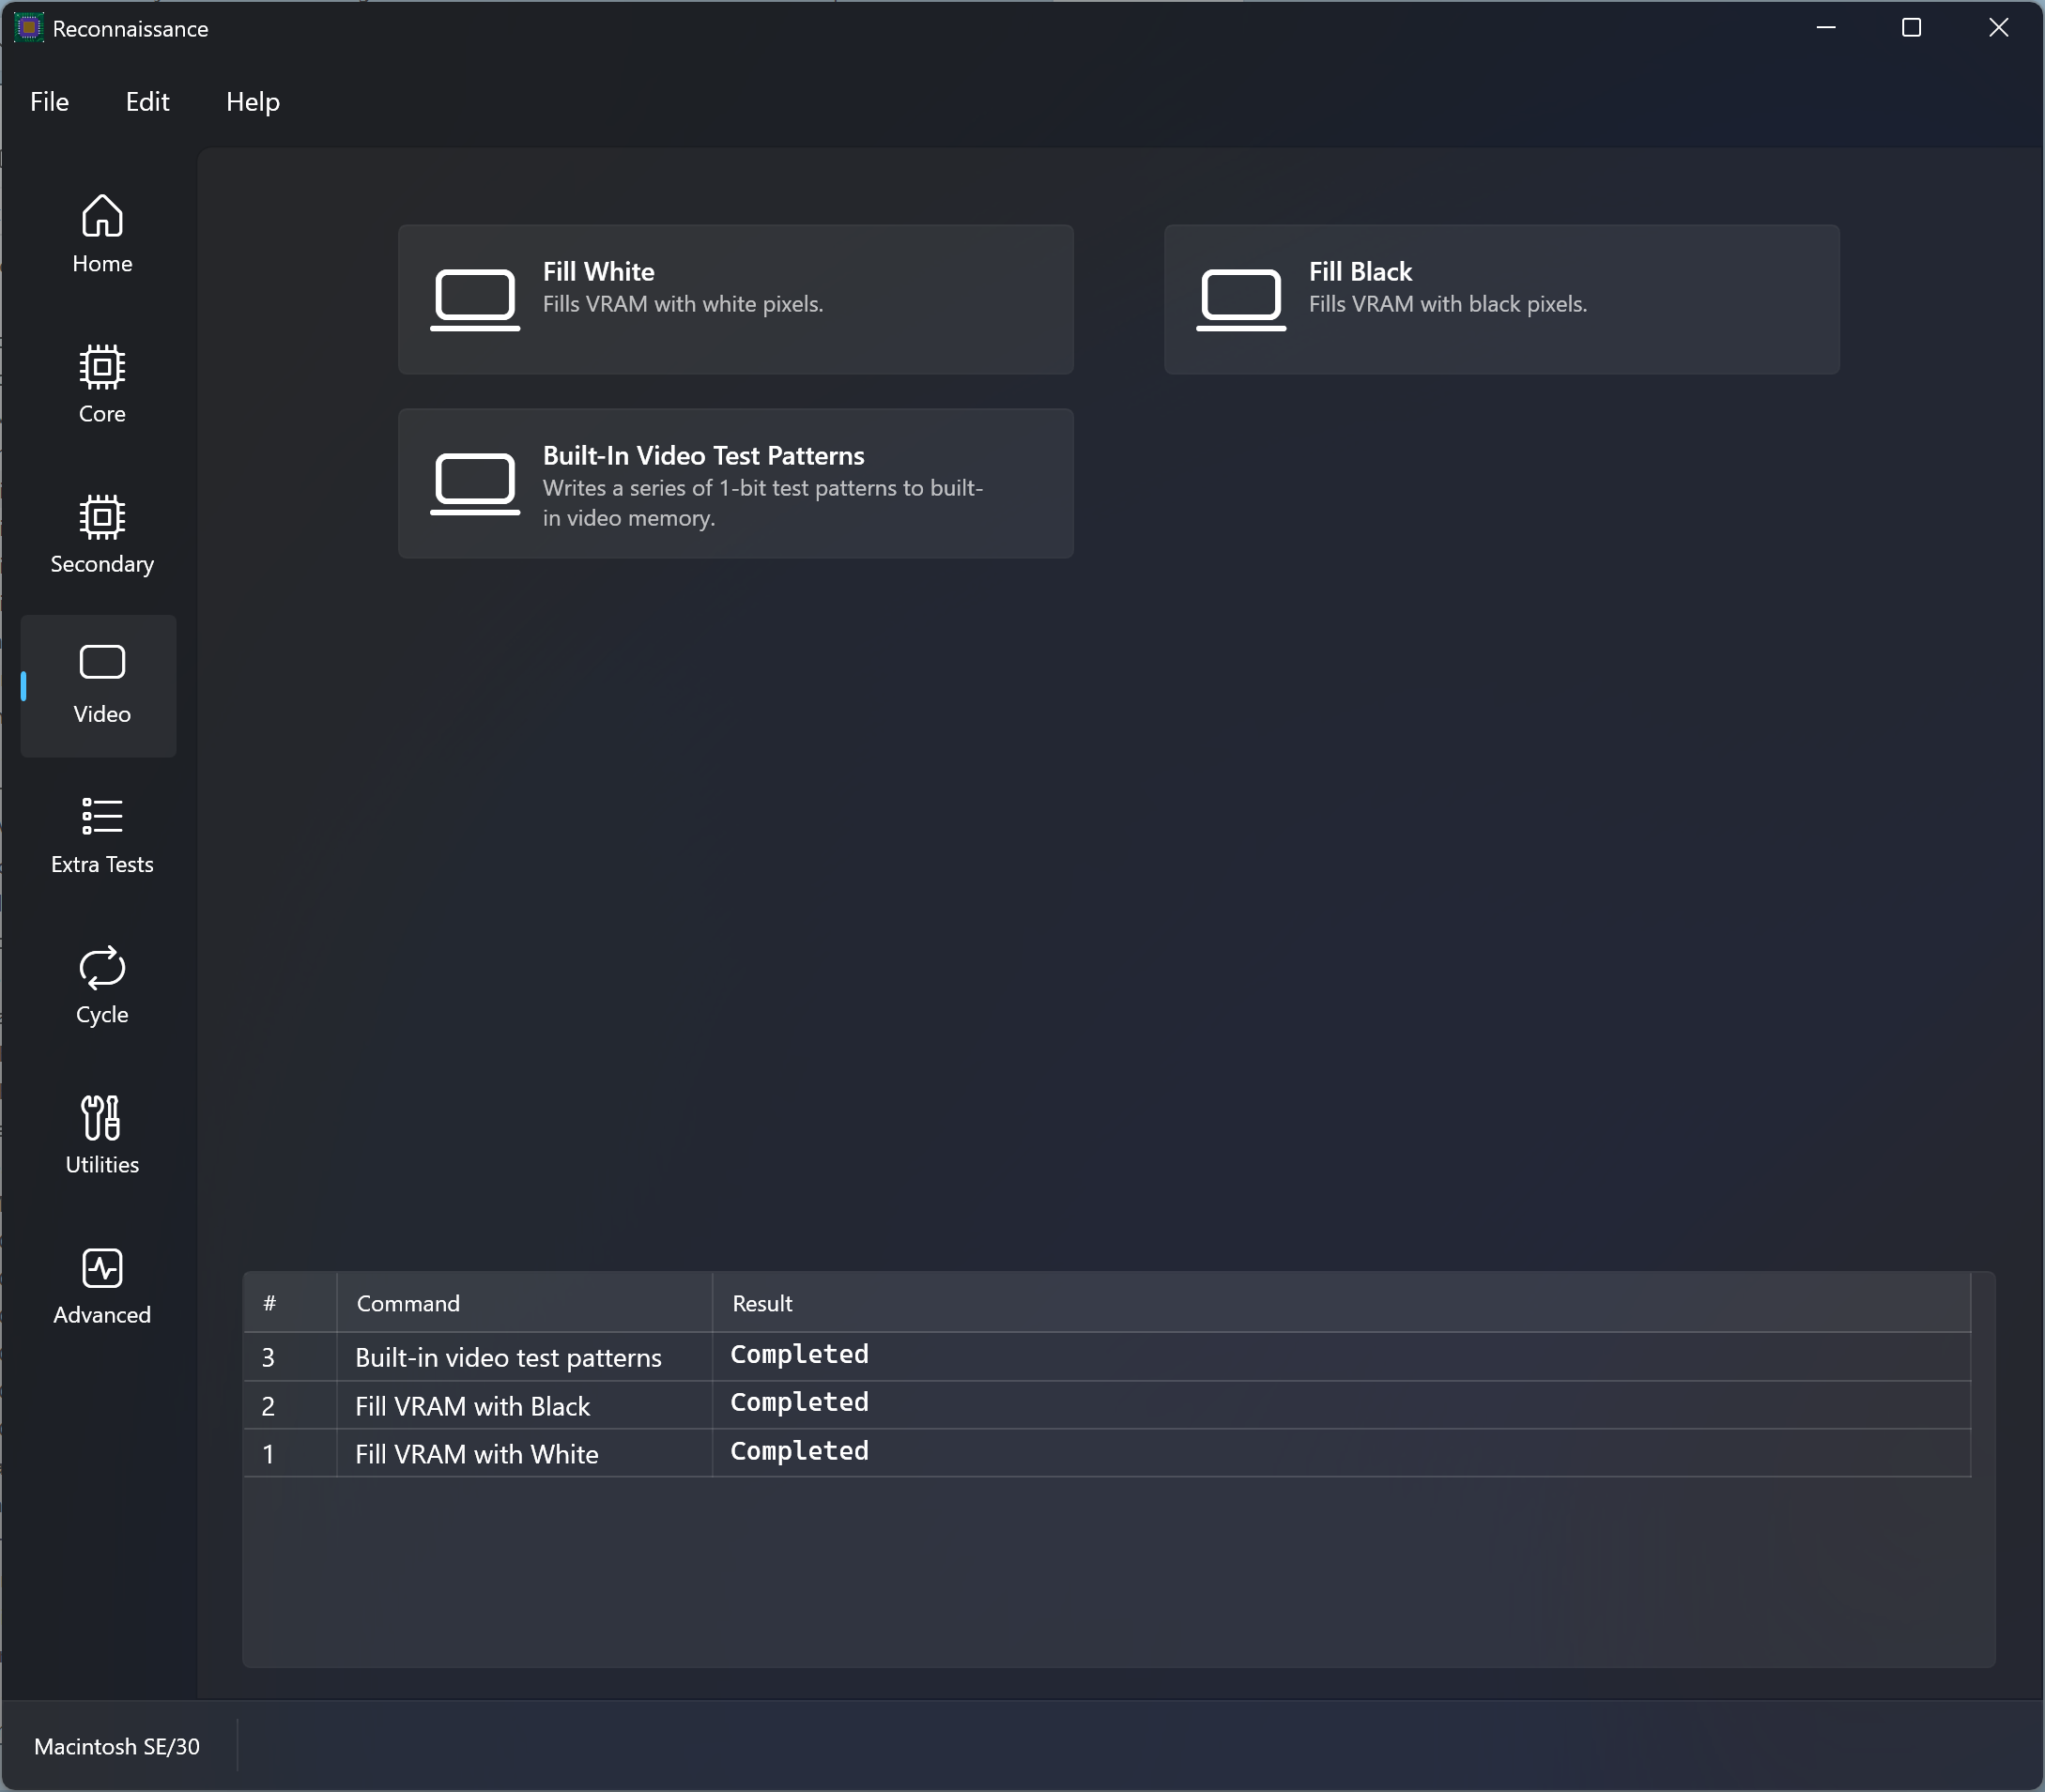
Task: Go to the Home sidebar page
Action: click(101, 234)
